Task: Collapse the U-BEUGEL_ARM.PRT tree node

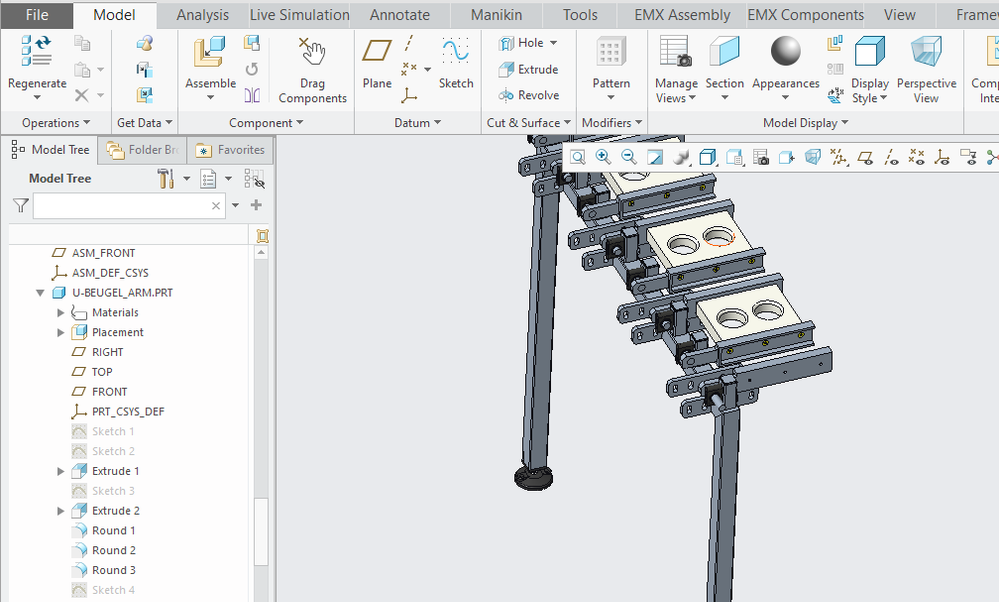Action: point(40,293)
